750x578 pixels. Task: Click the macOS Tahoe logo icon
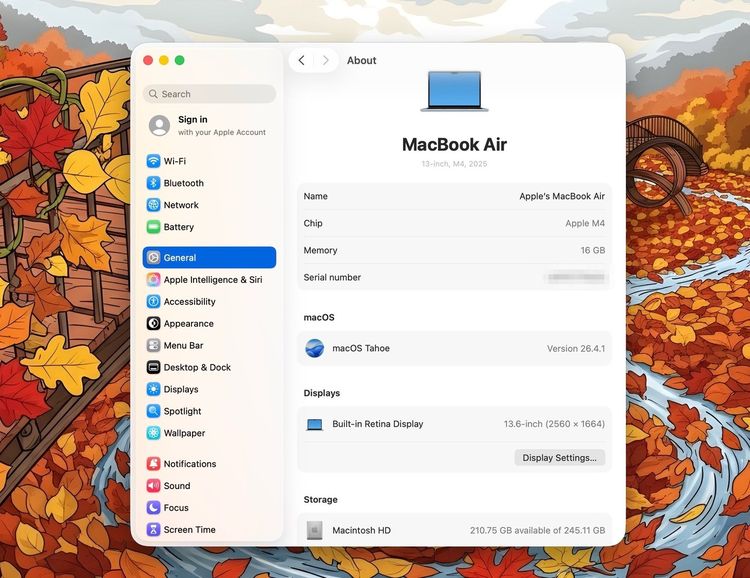(315, 348)
